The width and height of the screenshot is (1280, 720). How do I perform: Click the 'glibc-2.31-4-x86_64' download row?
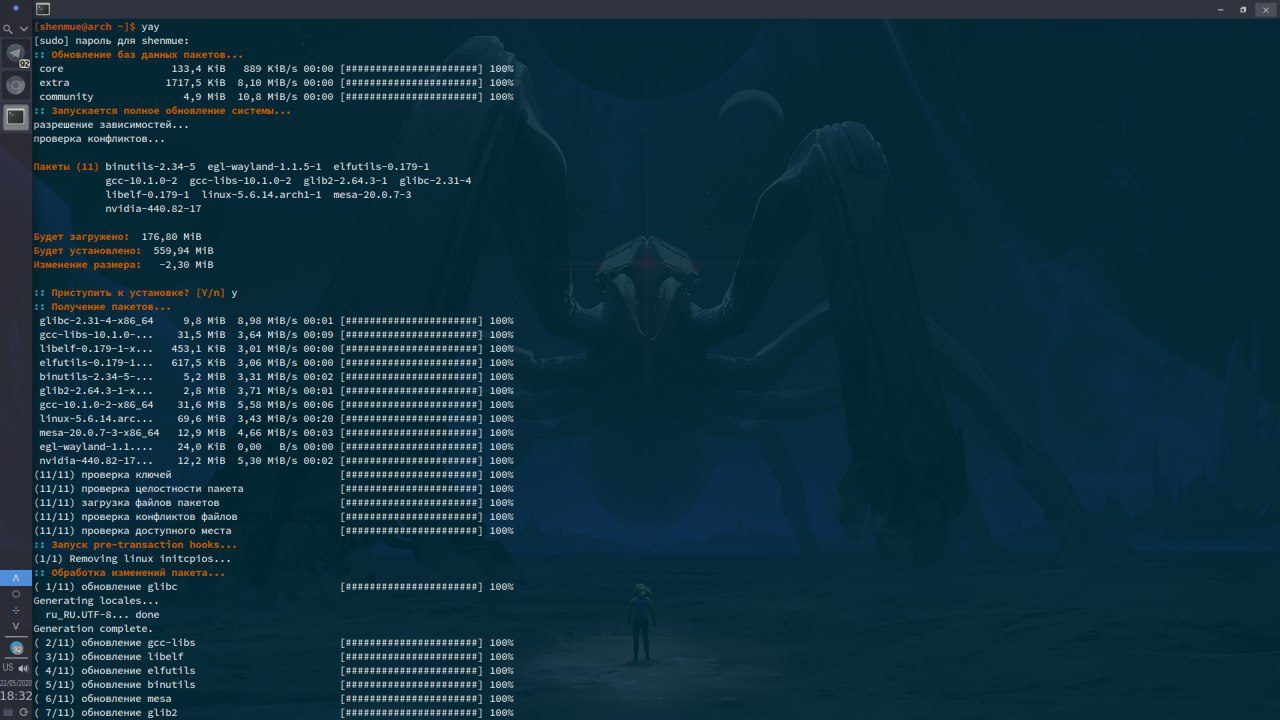pos(276,321)
